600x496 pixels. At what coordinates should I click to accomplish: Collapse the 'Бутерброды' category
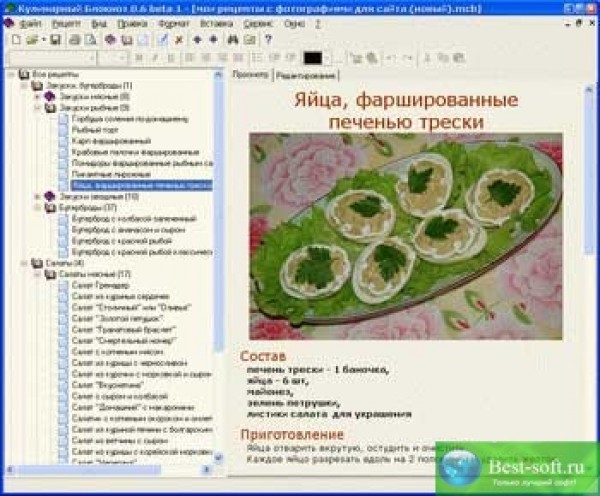(x=38, y=207)
